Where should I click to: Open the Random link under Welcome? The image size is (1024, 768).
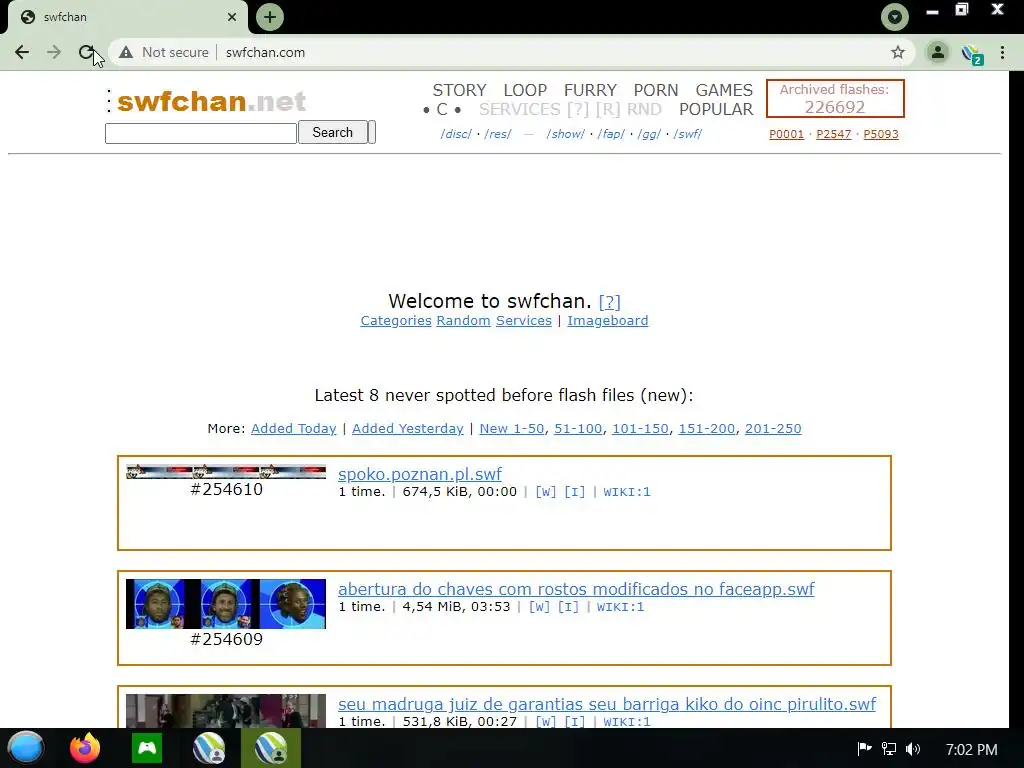click(x=464, y=321)
